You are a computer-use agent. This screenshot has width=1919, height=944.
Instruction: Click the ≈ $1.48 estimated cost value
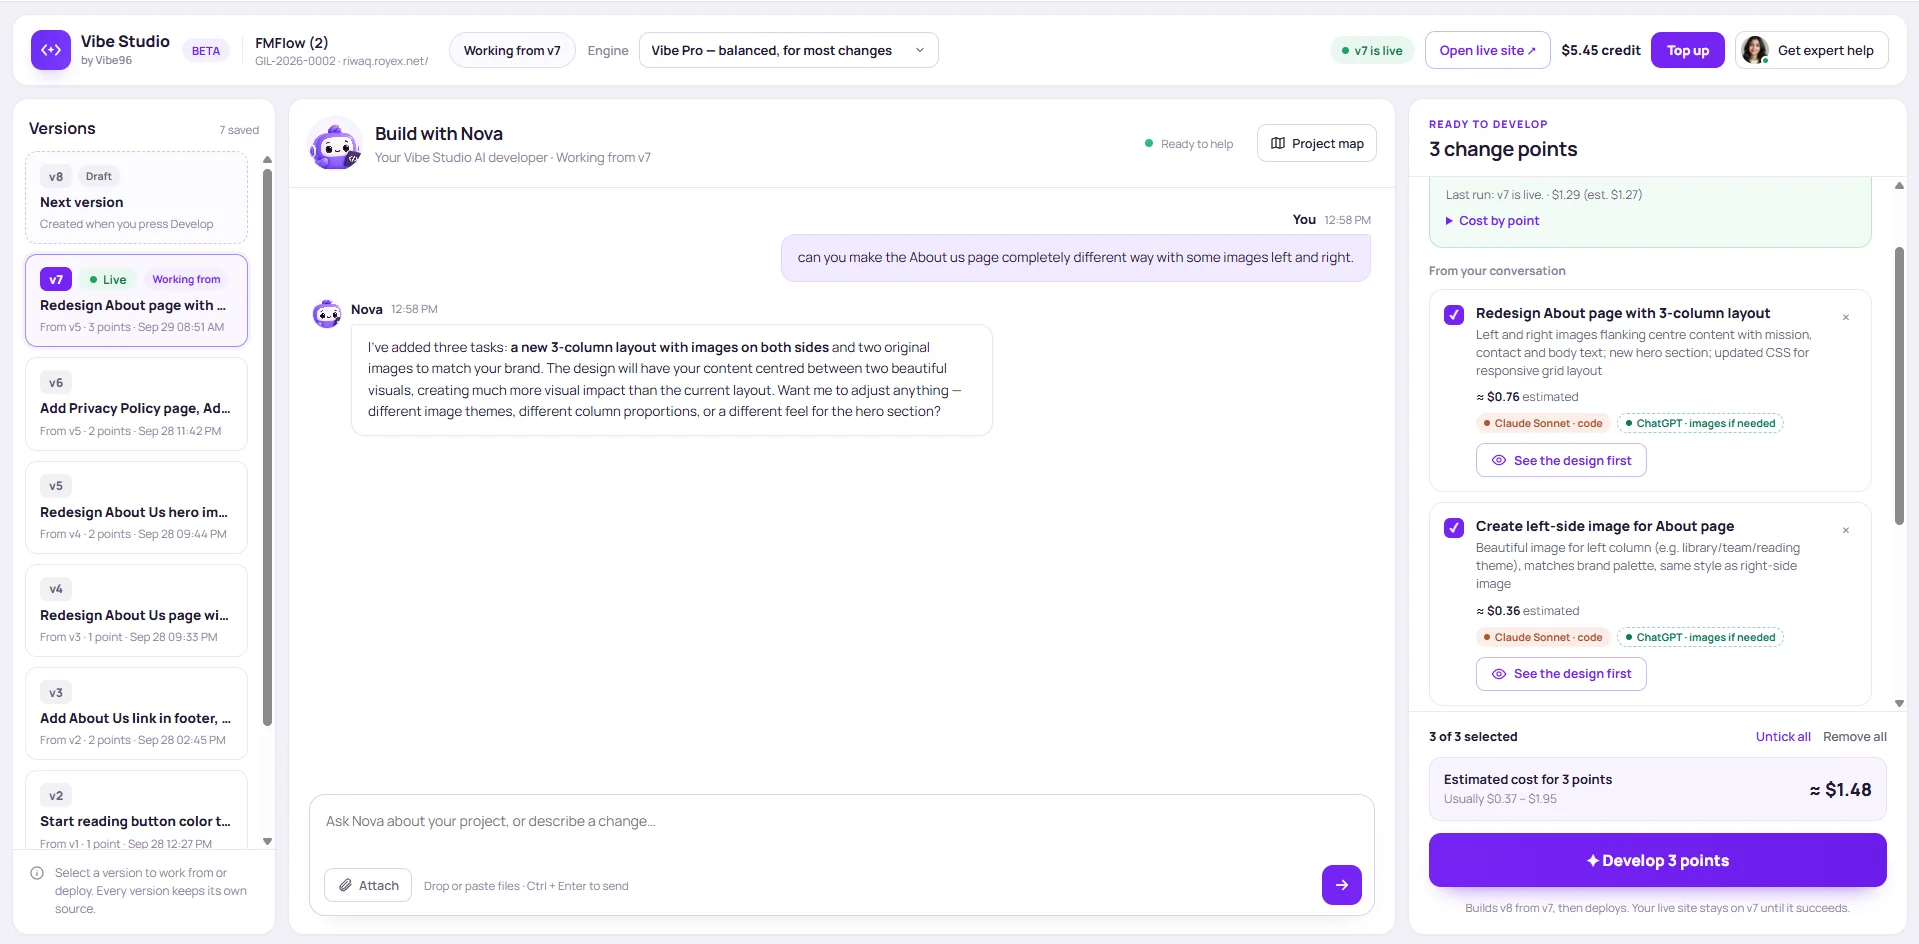click(1840, 789)
